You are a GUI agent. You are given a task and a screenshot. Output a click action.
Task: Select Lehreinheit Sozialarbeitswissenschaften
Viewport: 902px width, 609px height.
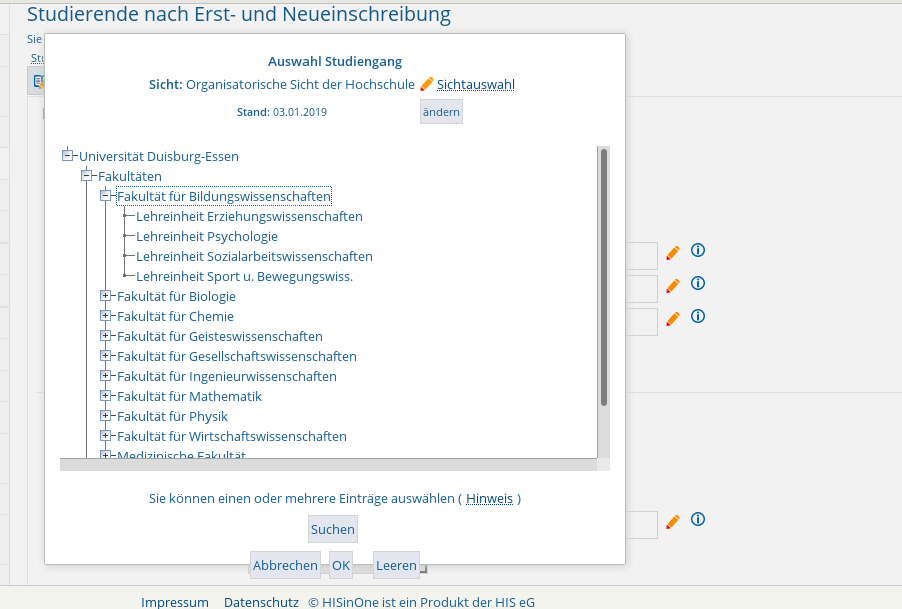pyautogui.click(x=254, y=256)
